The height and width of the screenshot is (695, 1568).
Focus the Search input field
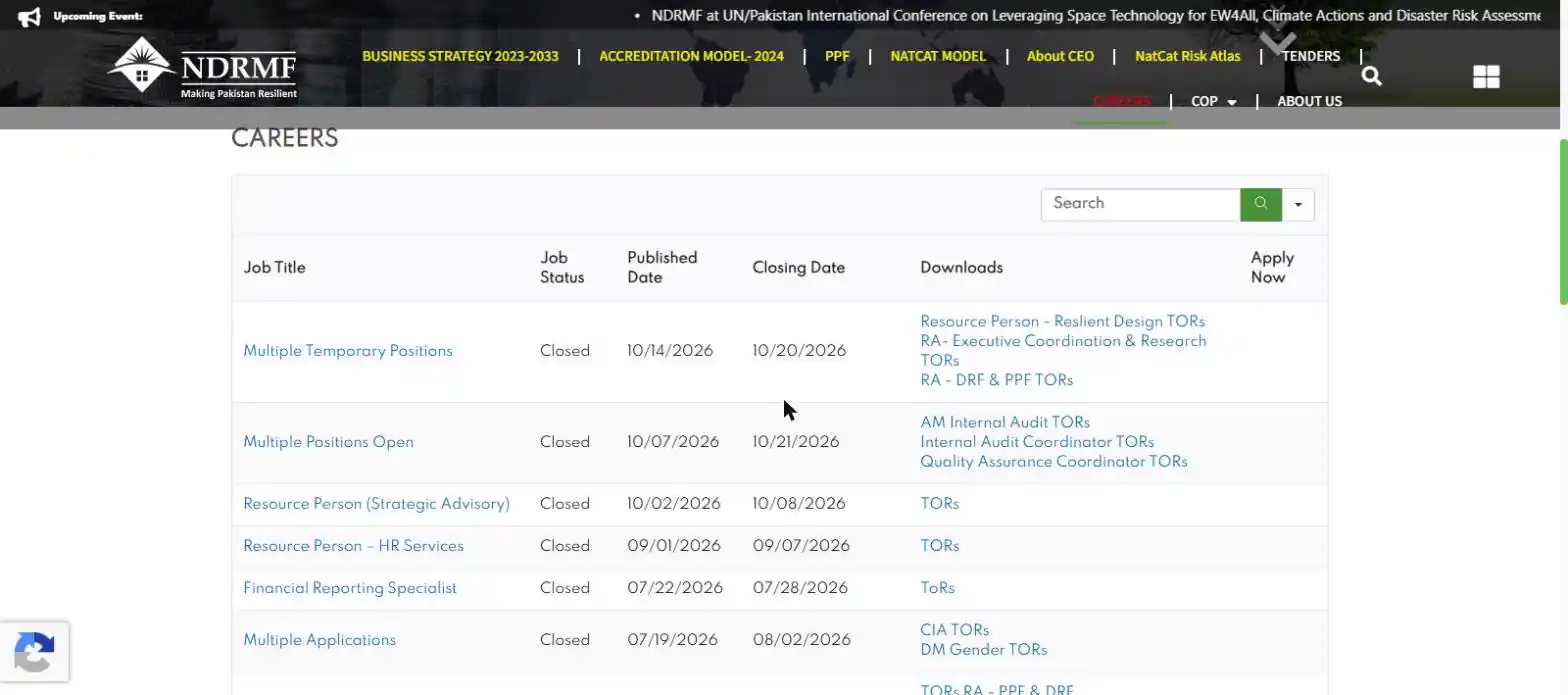pyautogui.click(x=1140, y=204)
